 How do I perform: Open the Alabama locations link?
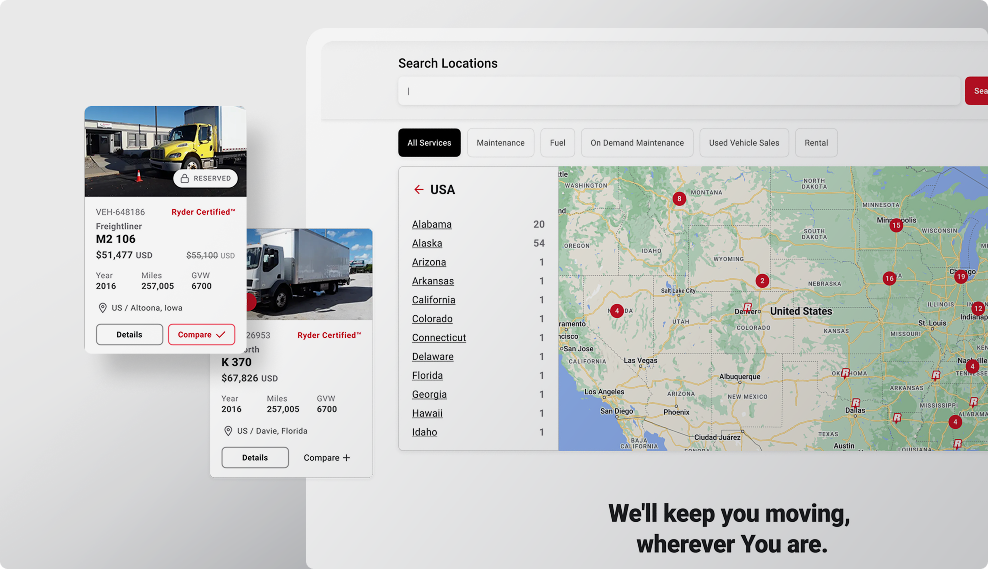432,224
